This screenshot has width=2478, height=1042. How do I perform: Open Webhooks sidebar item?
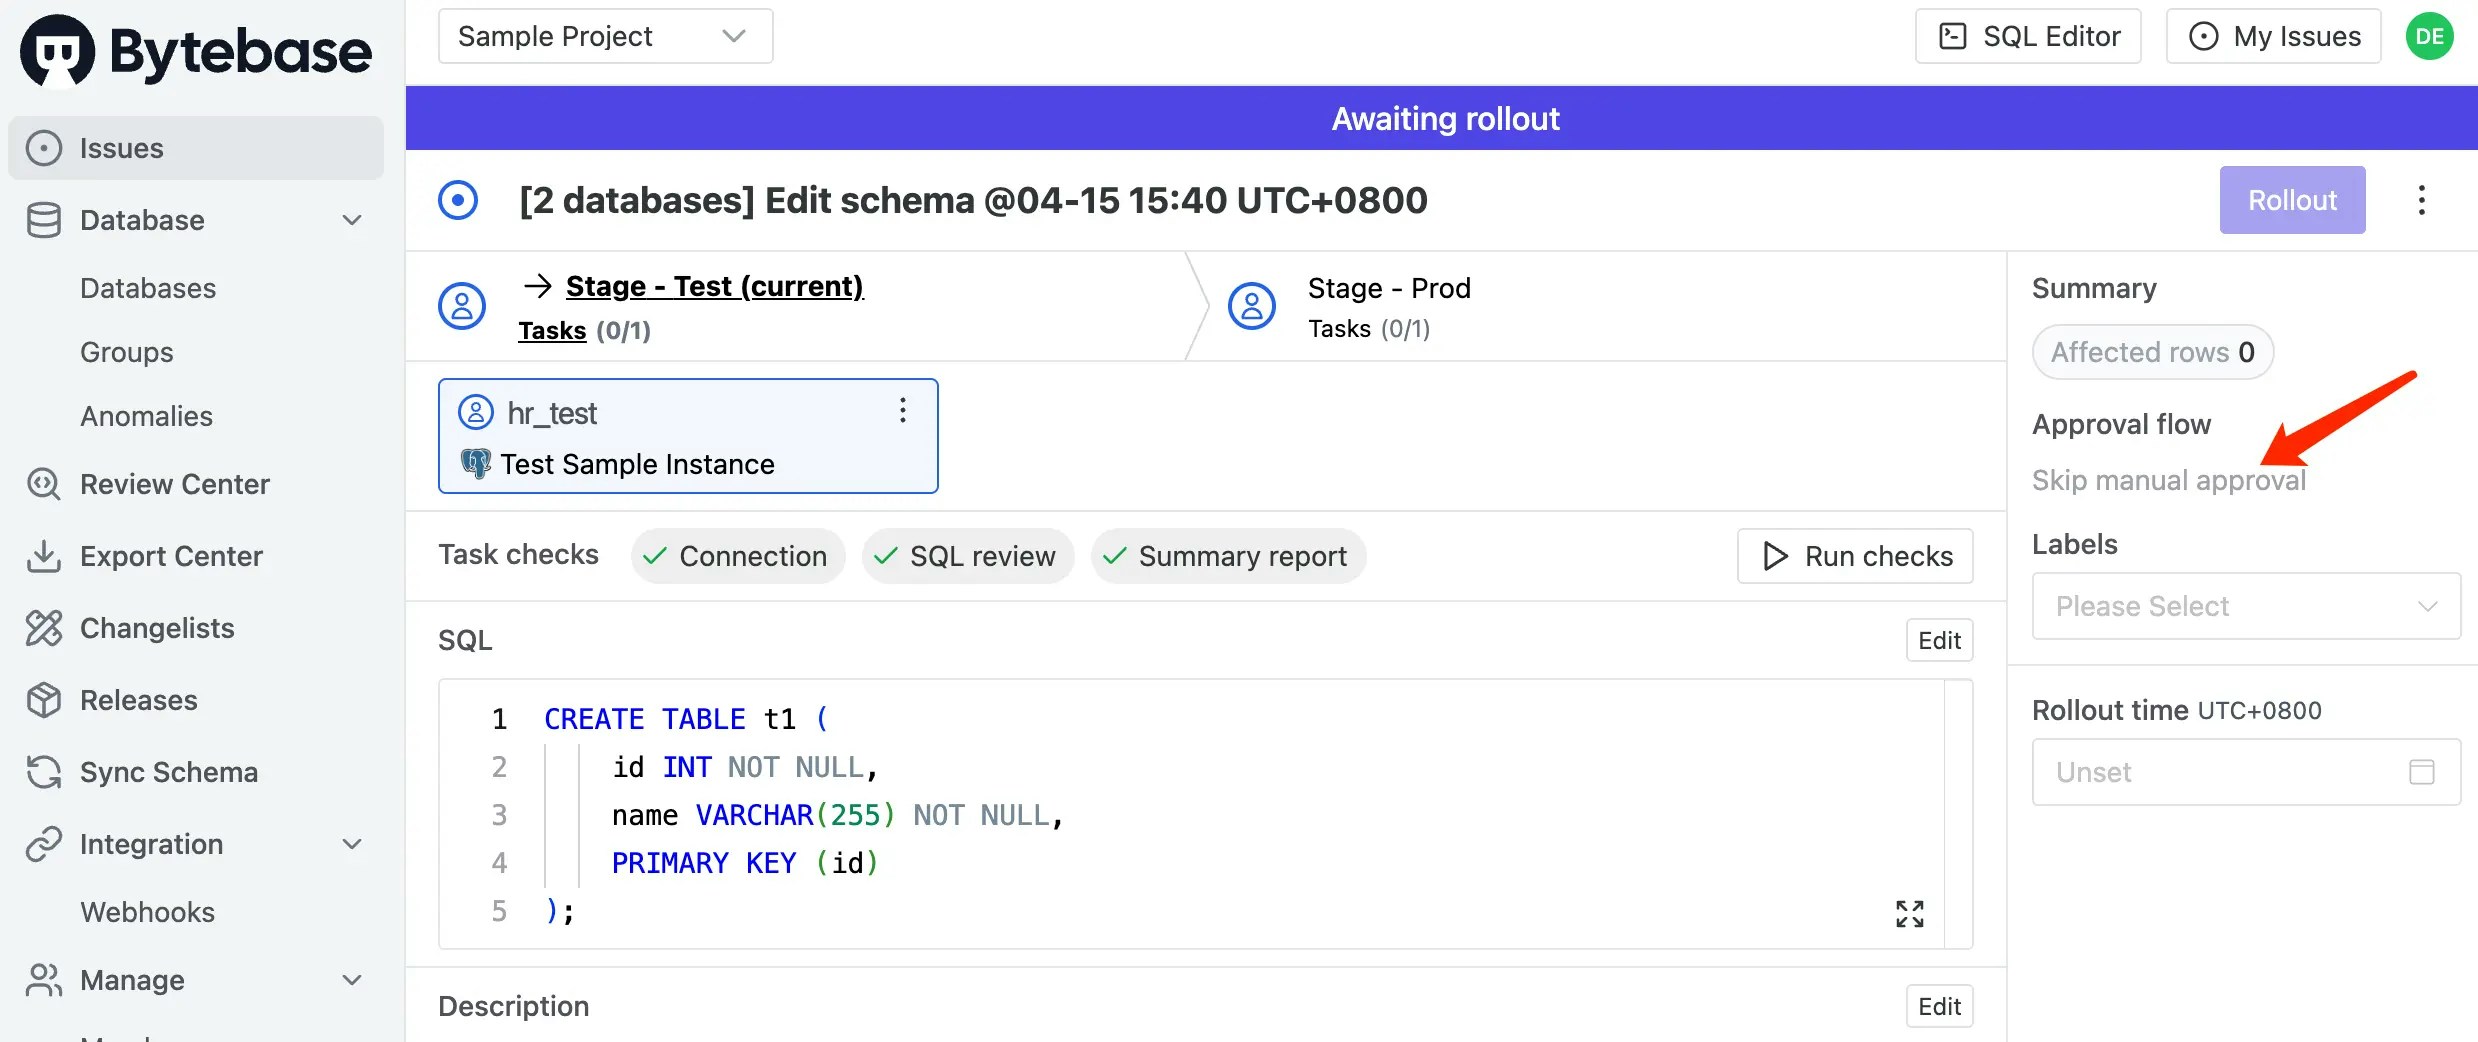click(148, 912)
